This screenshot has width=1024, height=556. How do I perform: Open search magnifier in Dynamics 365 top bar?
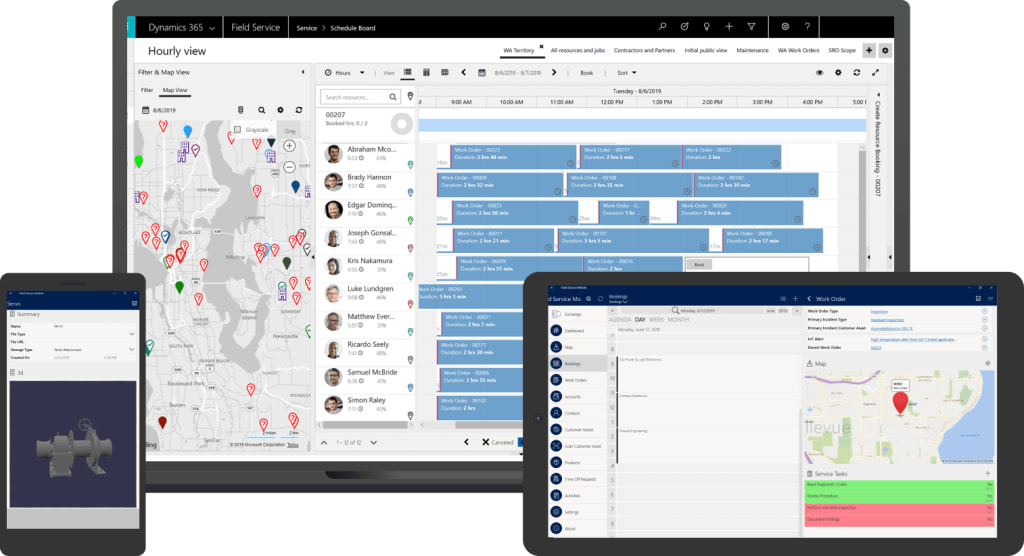[662, 27]
